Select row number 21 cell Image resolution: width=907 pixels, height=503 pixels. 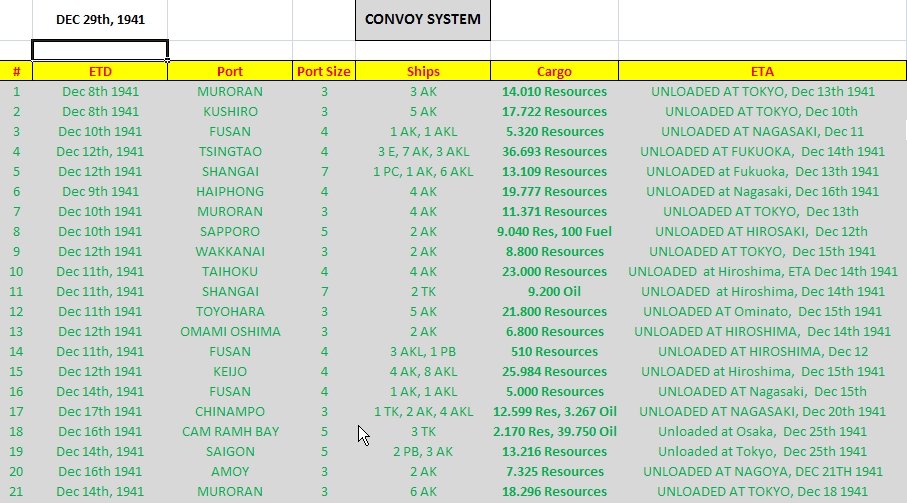[16, 491]
